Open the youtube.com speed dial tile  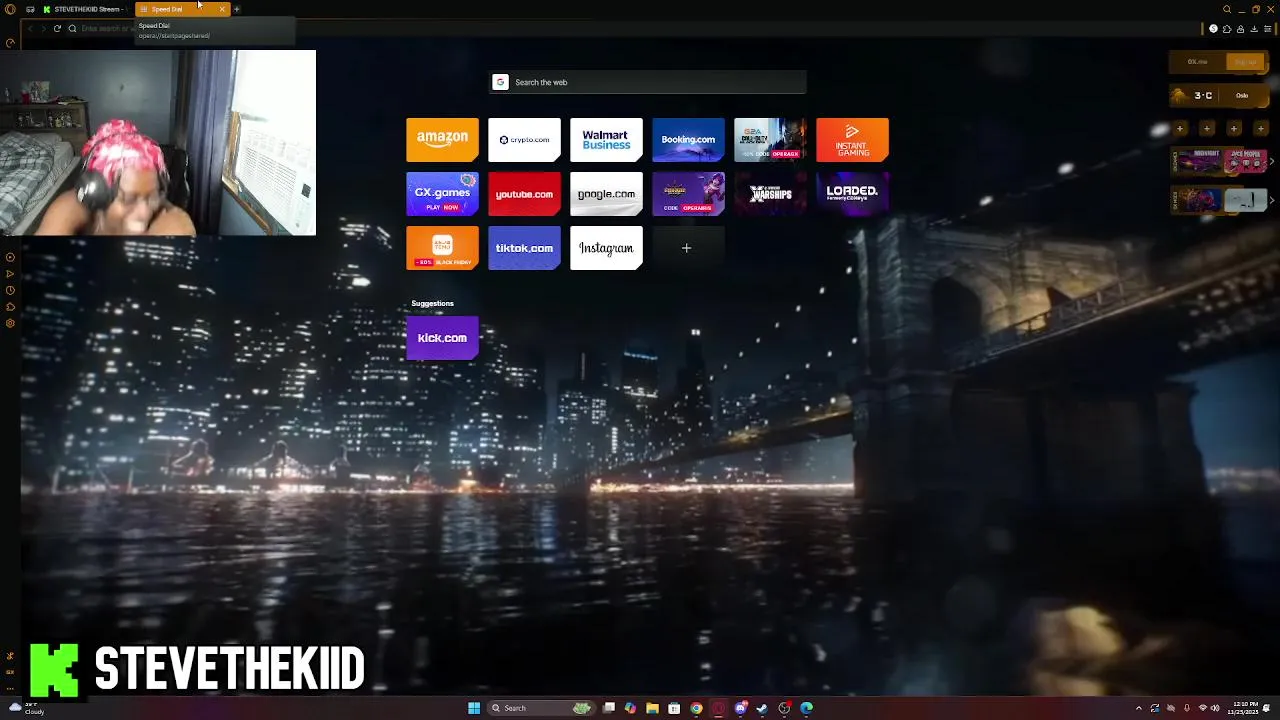coord(524,194)
